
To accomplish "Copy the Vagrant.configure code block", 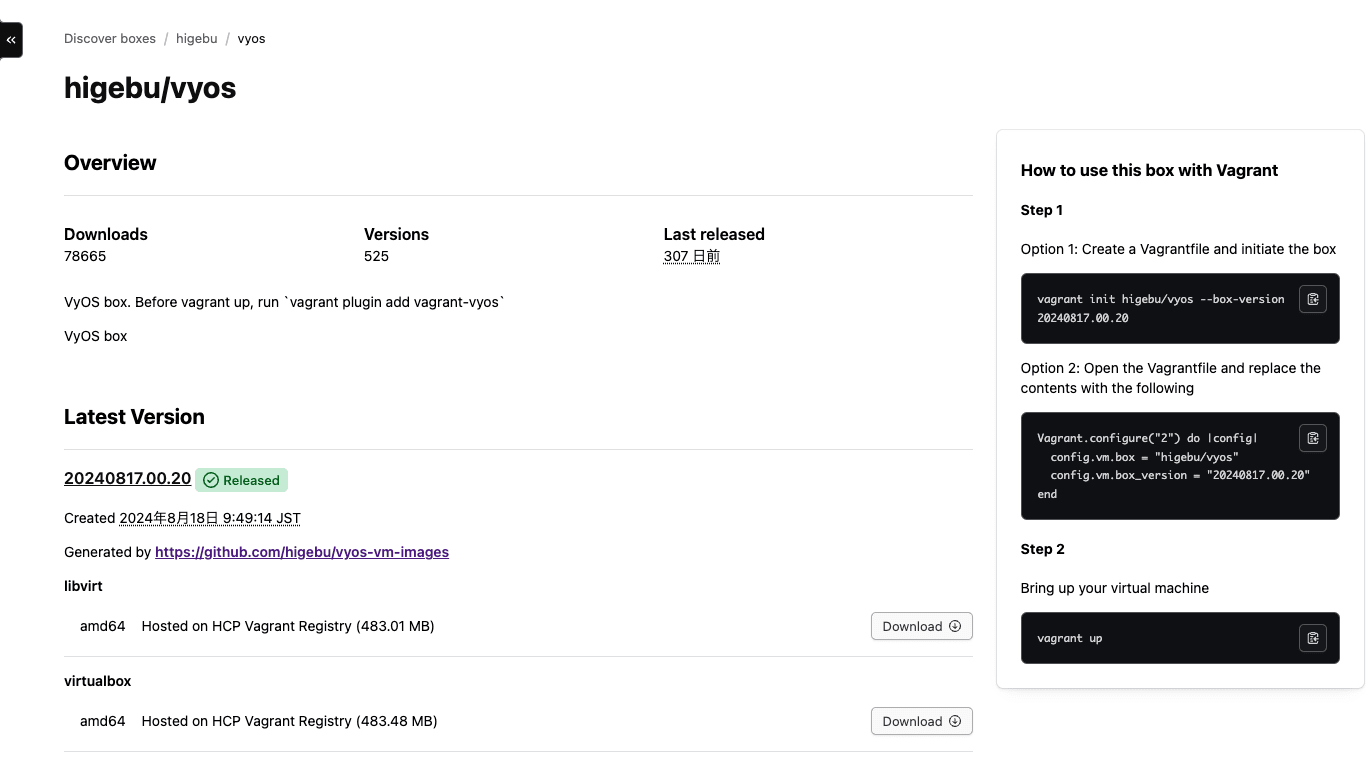I will [x=1312, y=438].
